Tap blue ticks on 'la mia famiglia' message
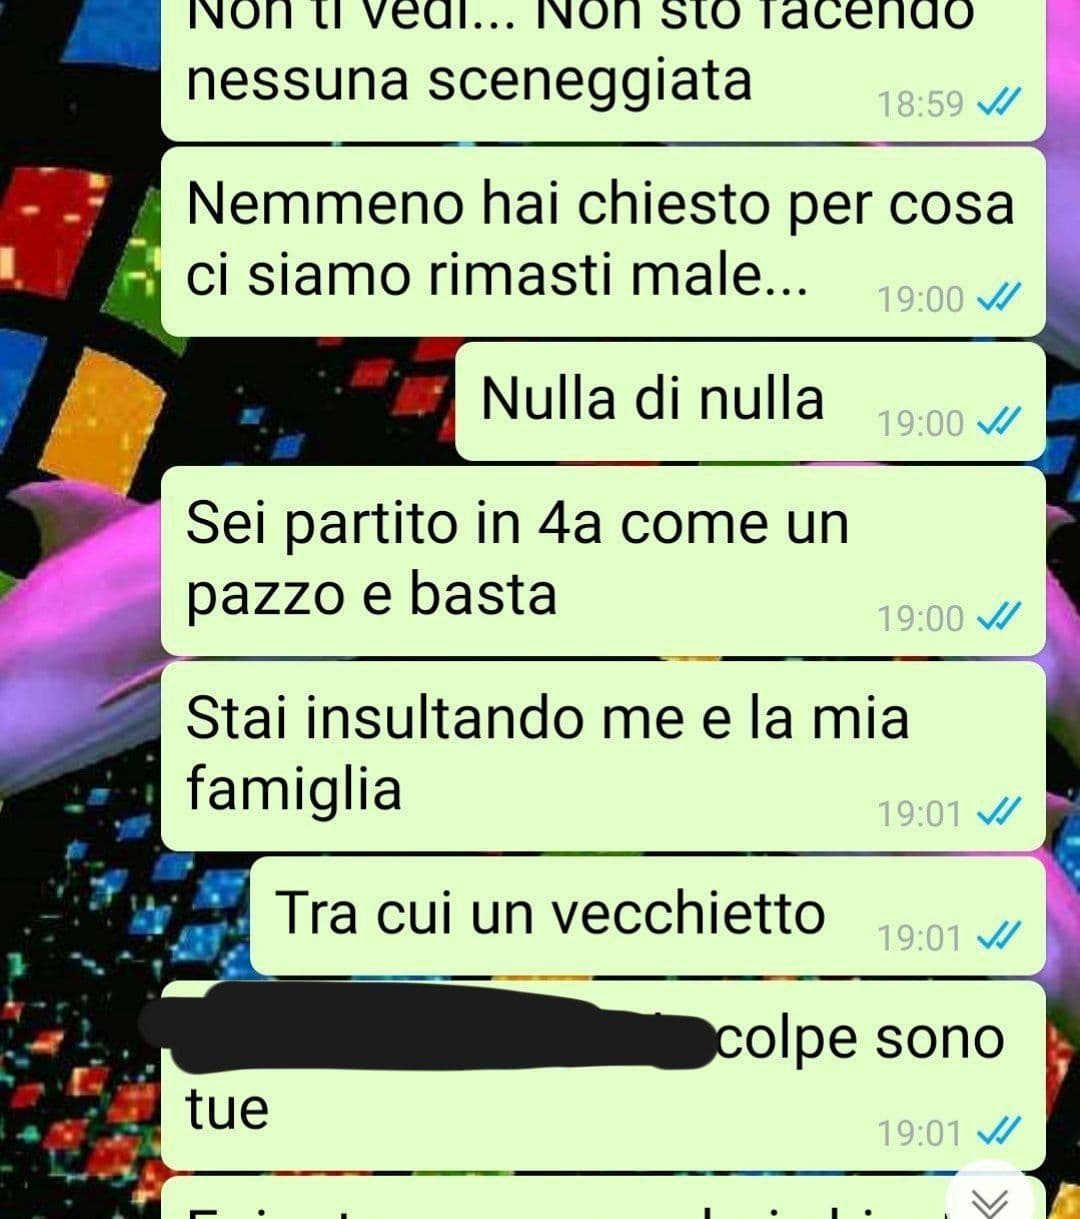 pyautogui.click(x=997, y=813)
